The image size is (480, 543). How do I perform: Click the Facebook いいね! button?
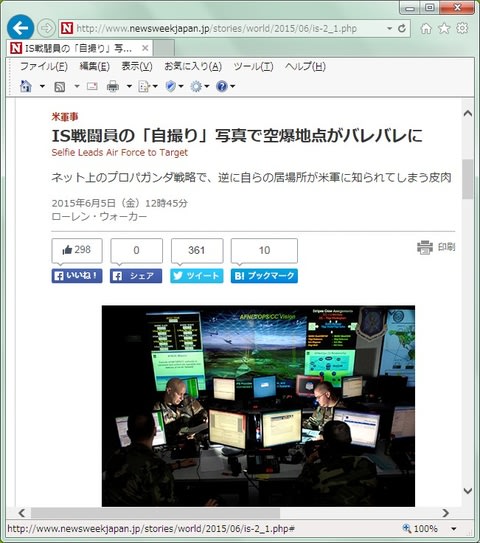[x=77, y=276]
